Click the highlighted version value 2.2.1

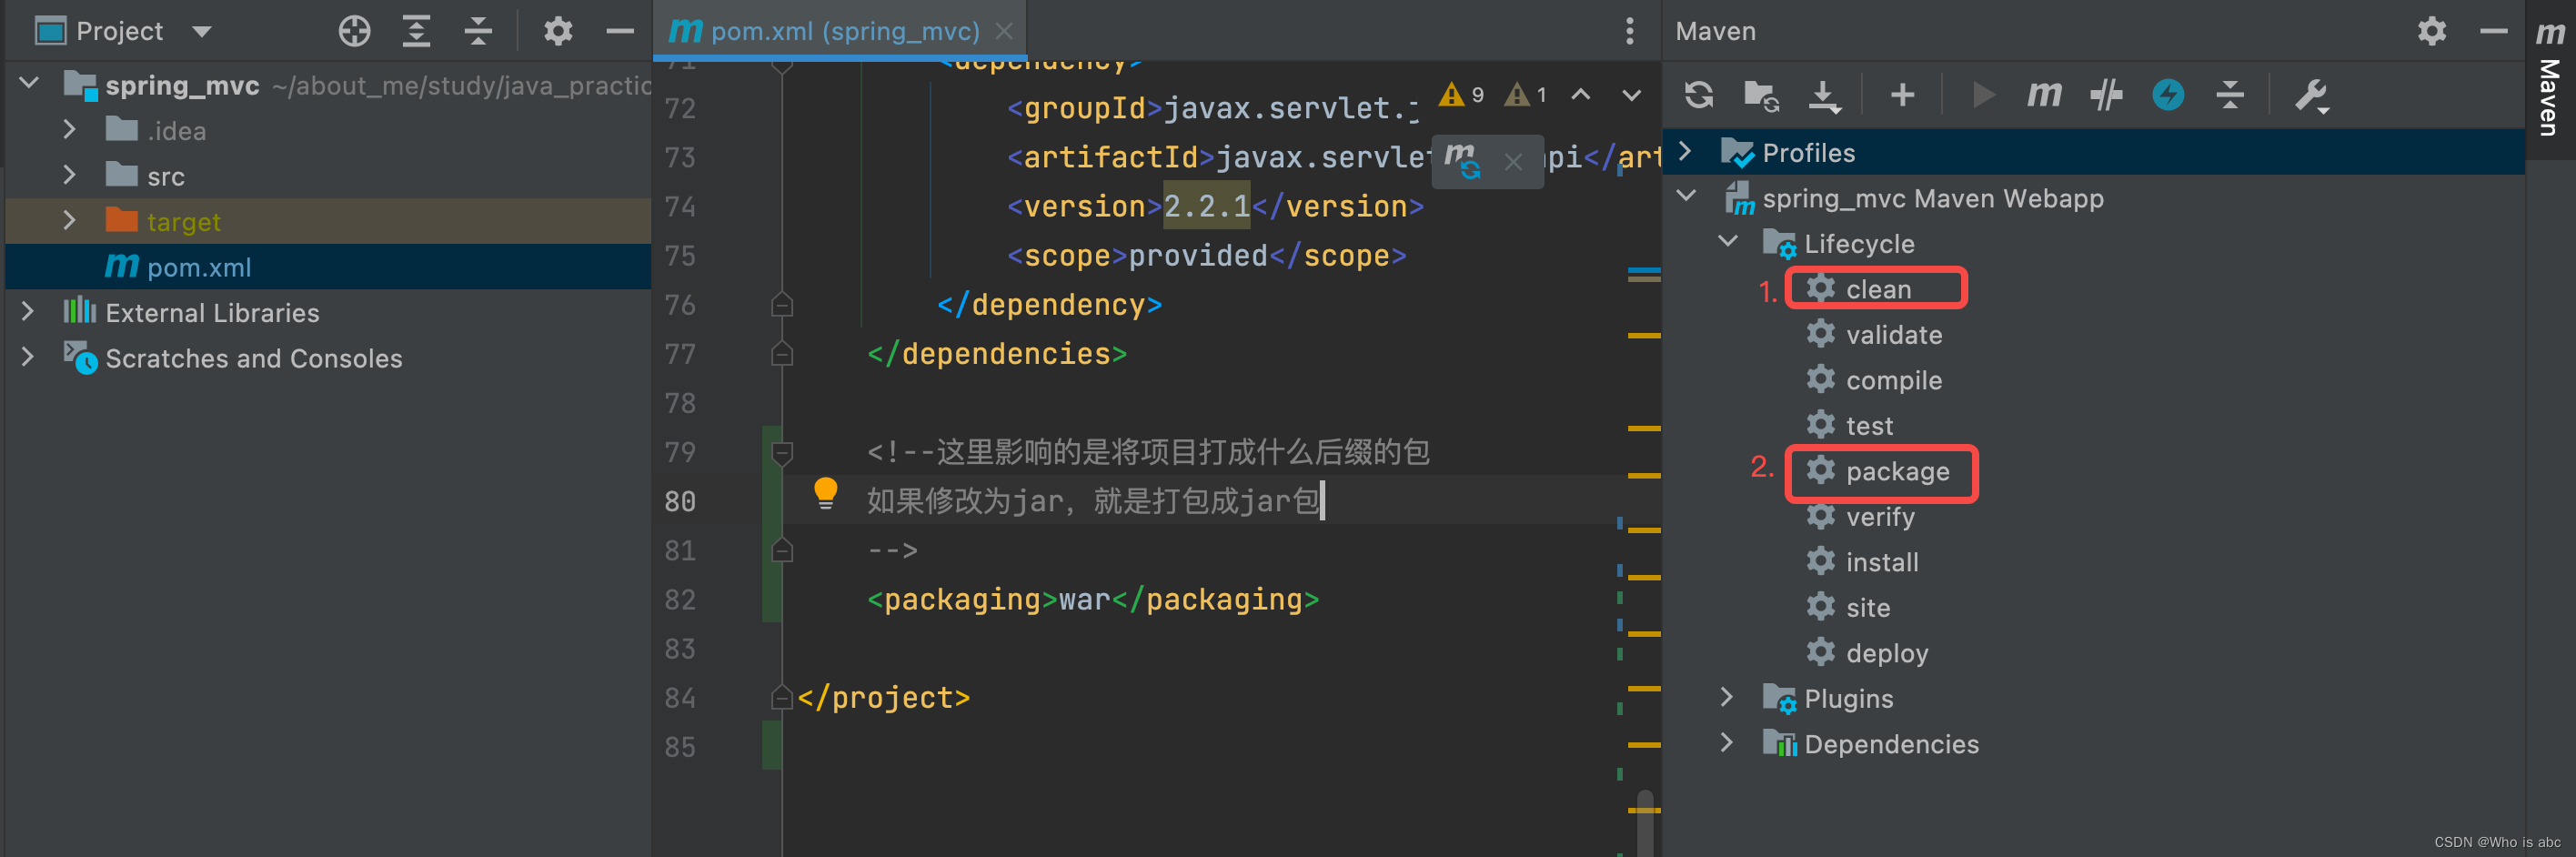pos(1206,206)
